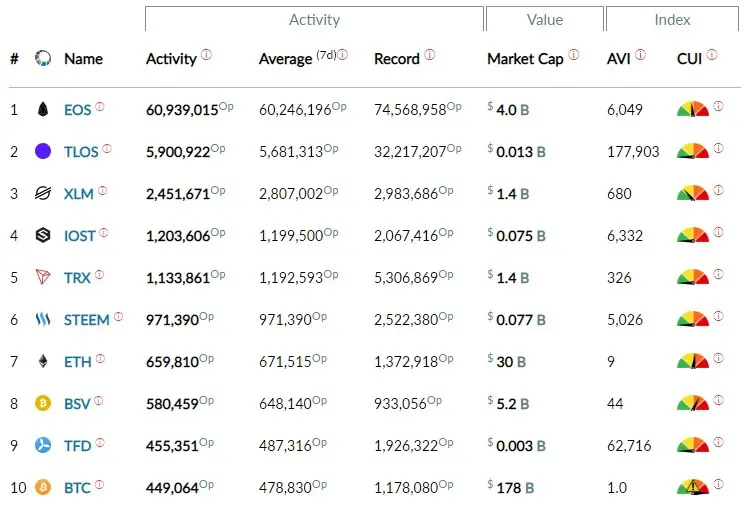
Task: Open the BTC link
Action: coord(77,488)
